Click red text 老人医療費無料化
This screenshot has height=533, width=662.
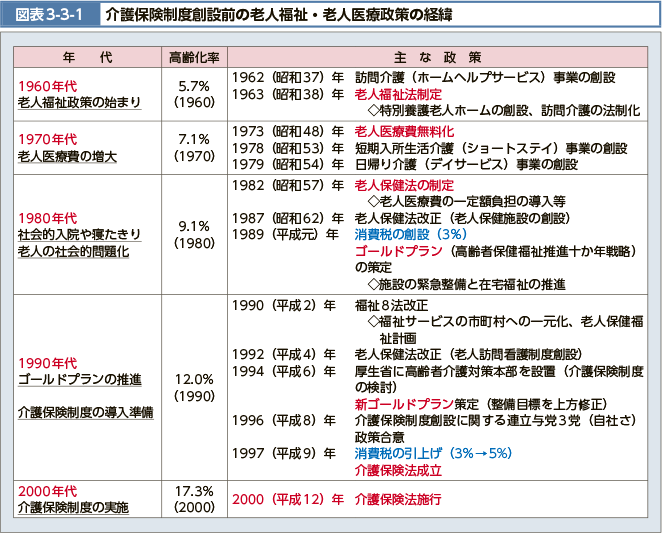[x=404, y=131]
